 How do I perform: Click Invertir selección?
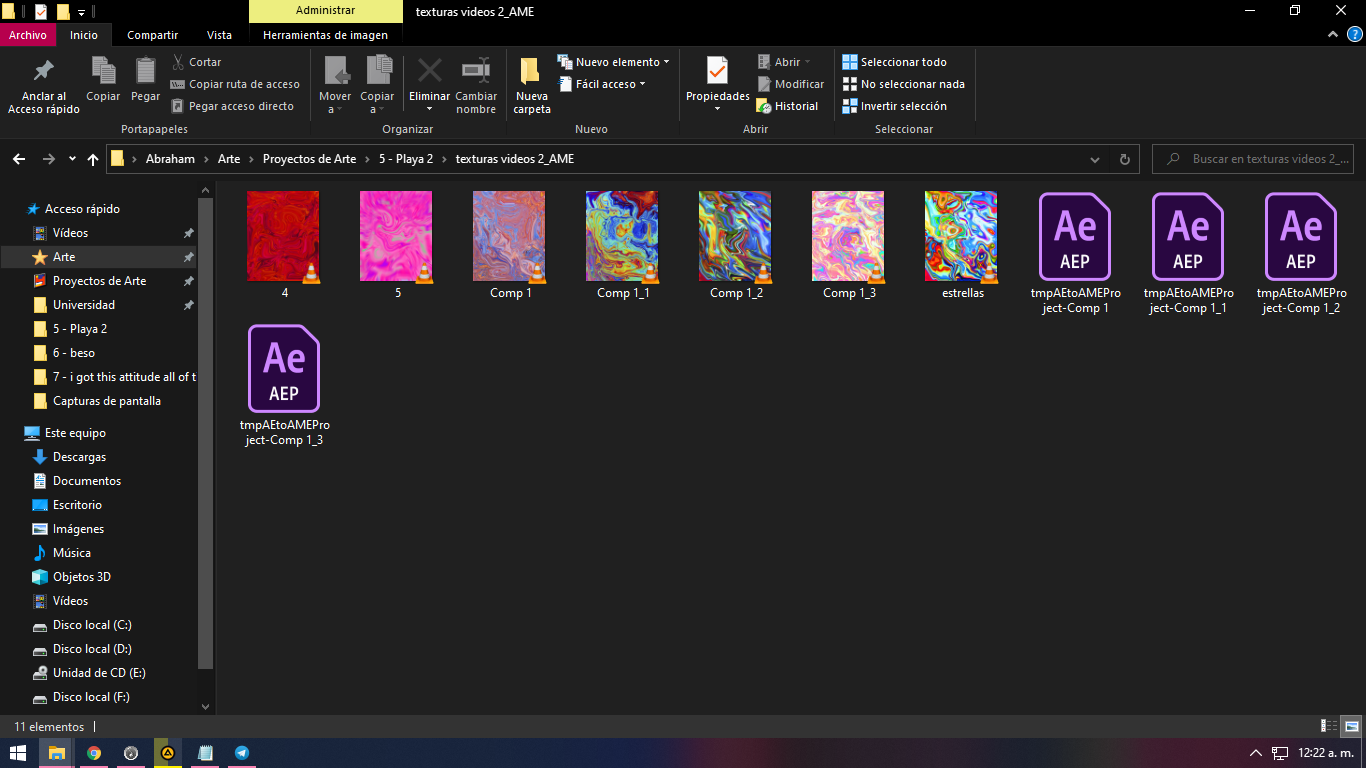coord(895,106)
